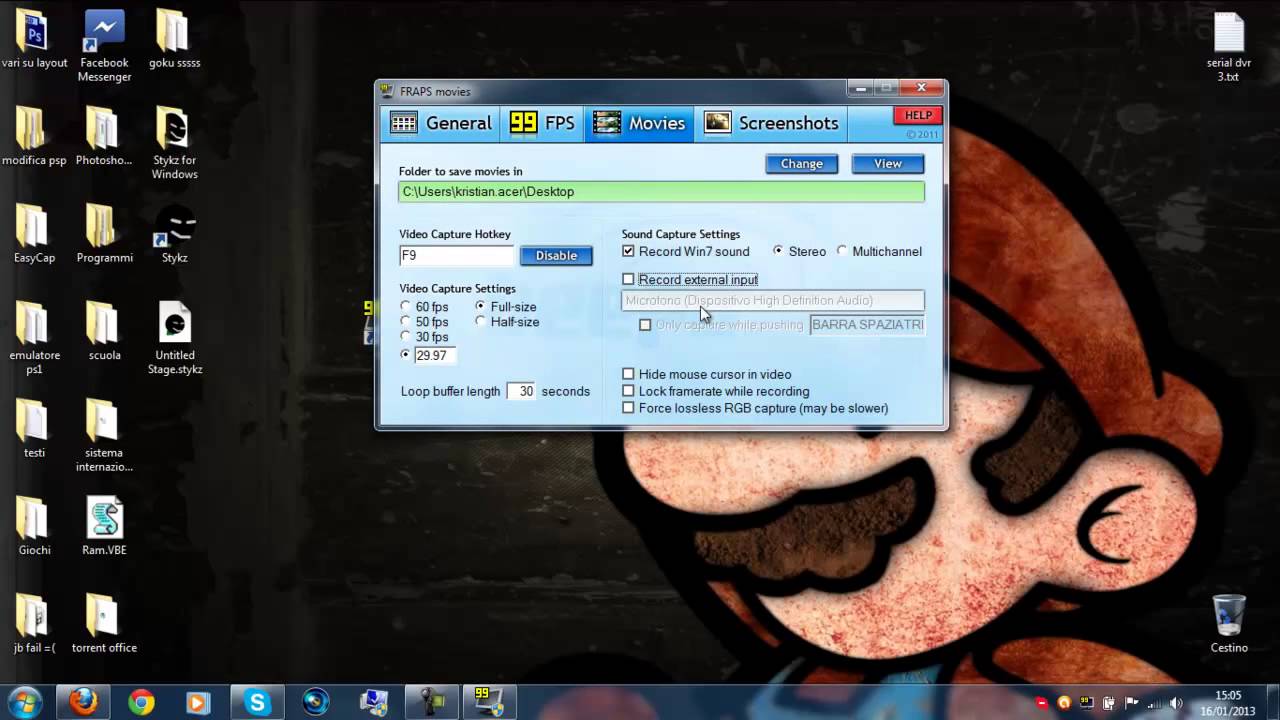
Task: Click the FRAPS icon in title bar
Action: (388, 91)
